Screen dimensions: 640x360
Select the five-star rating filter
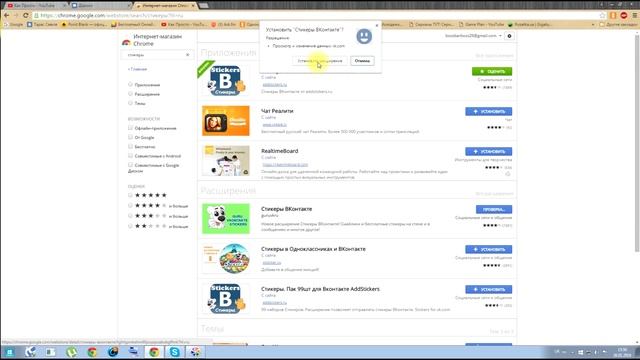(x=130, y=195)
